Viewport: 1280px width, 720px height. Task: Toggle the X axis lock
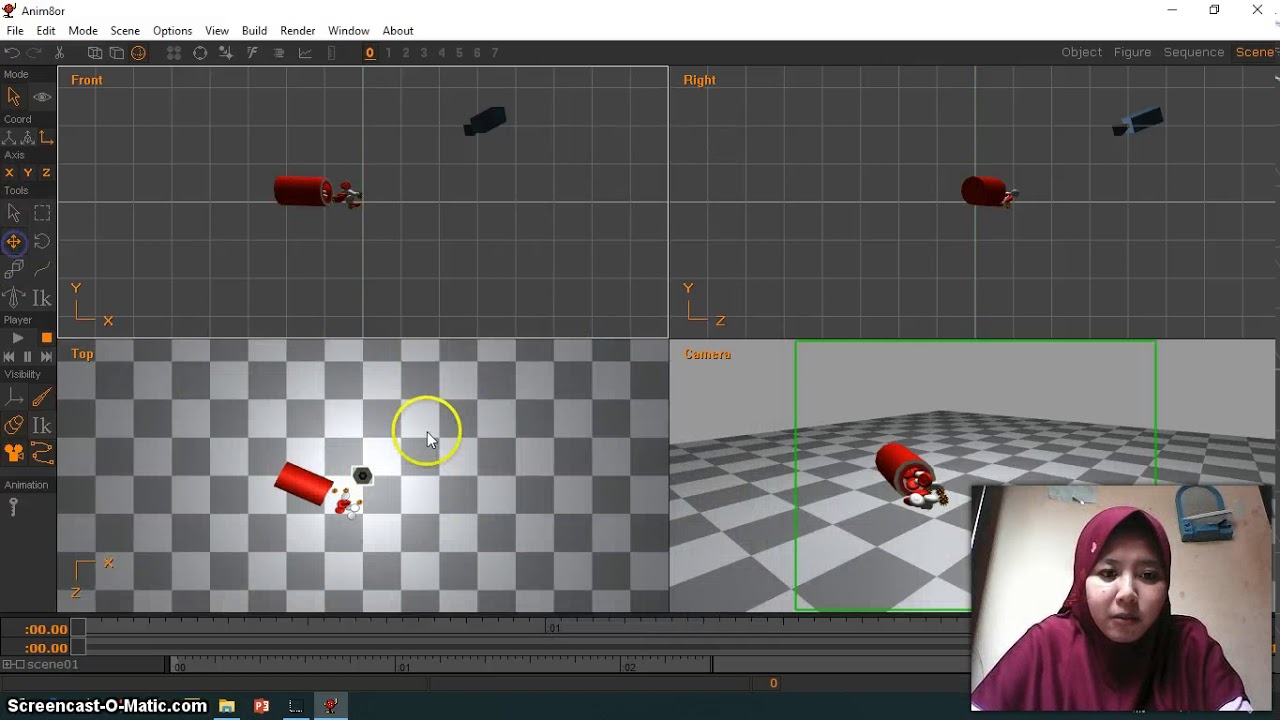point(10,173)
